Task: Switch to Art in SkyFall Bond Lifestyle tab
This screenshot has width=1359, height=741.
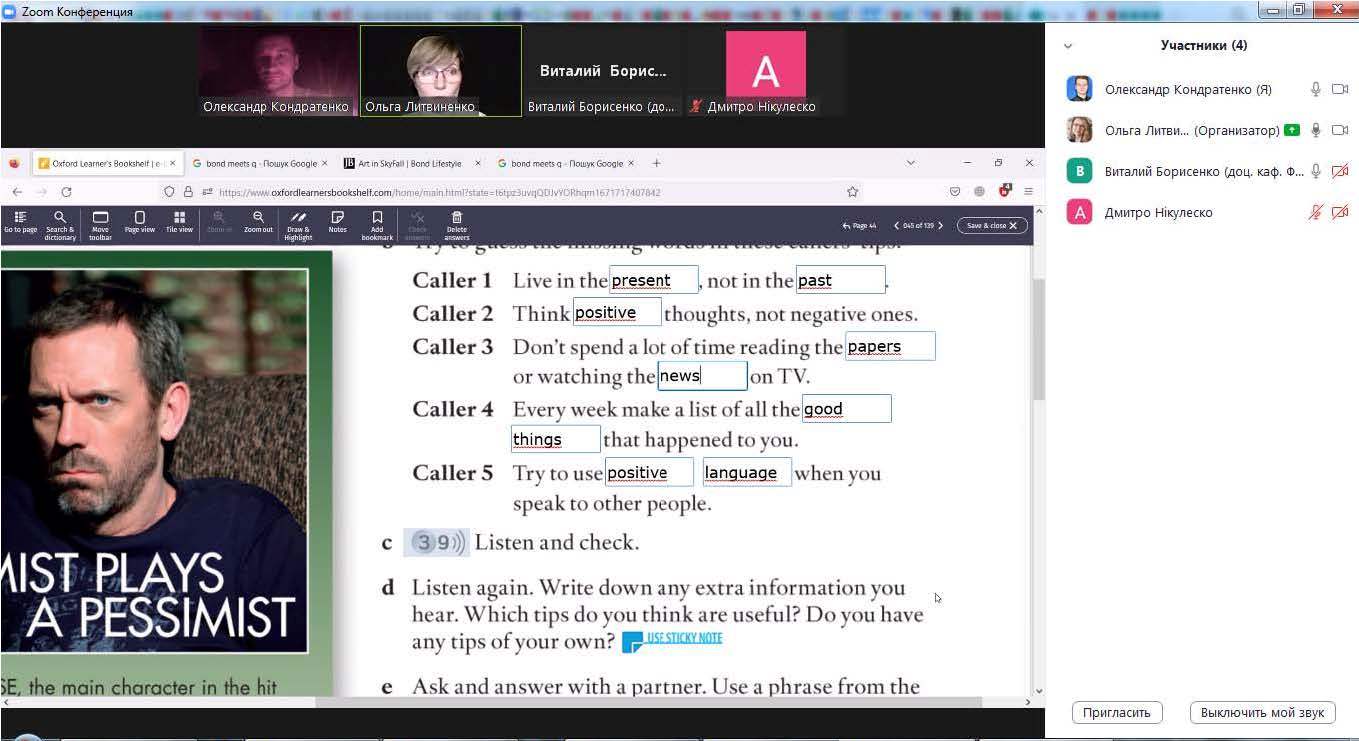Action: point(409,163)
